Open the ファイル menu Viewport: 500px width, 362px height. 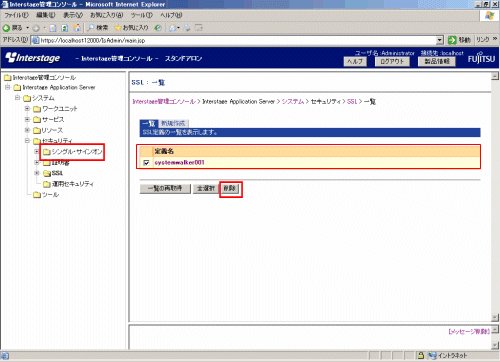16,15
